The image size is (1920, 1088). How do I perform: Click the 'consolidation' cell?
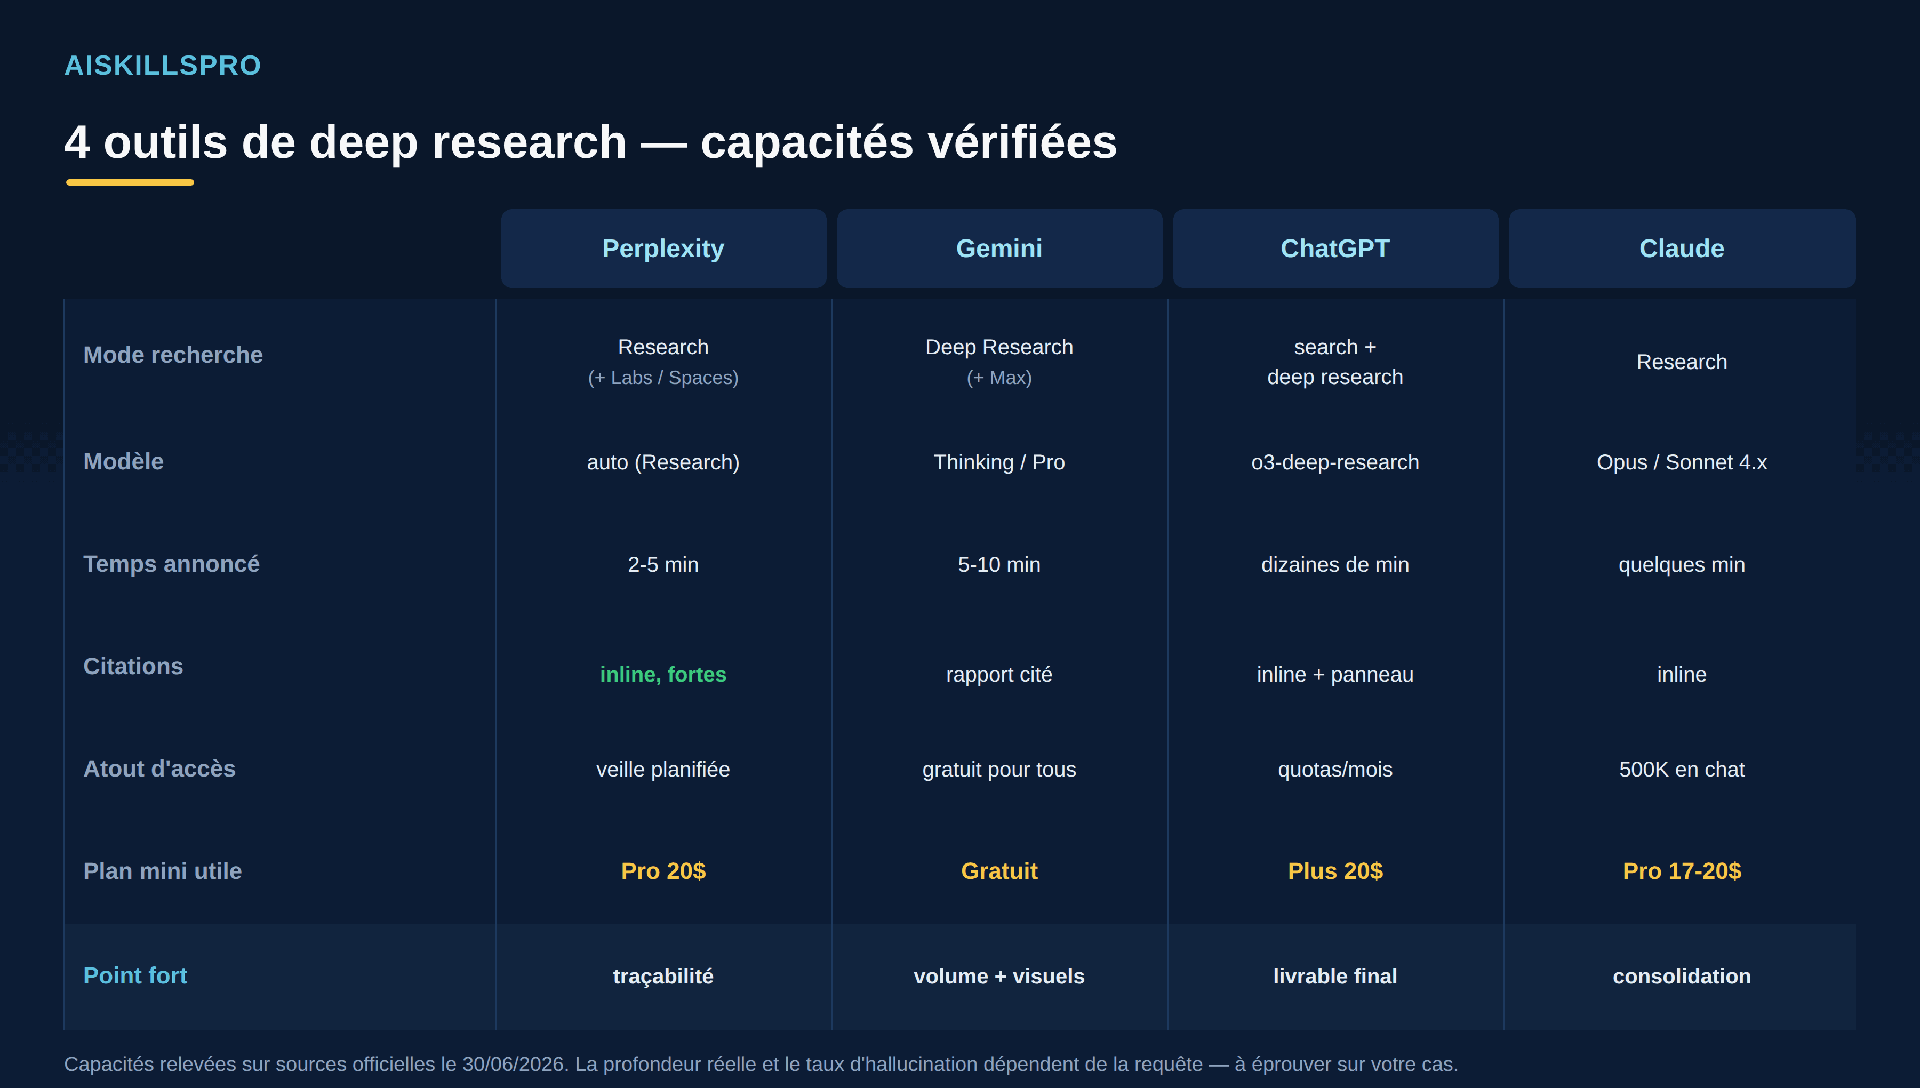click(1682, 976)
